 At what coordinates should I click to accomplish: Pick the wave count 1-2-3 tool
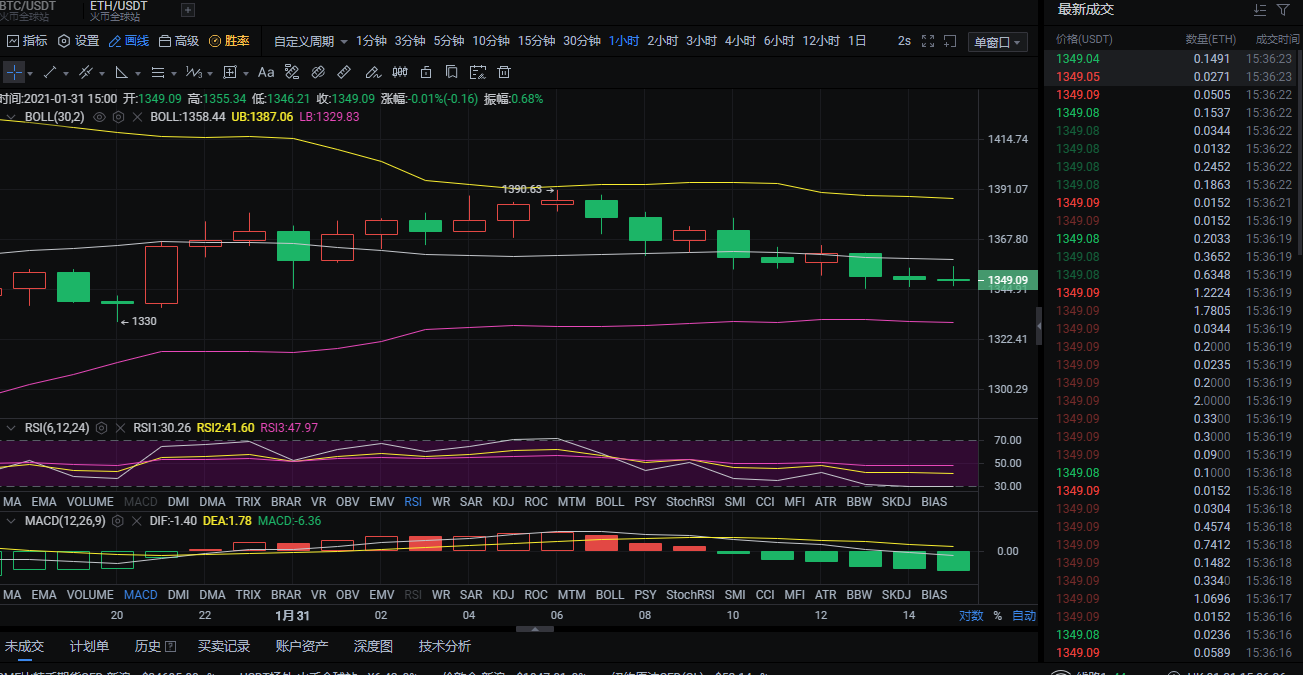(193, 72)
